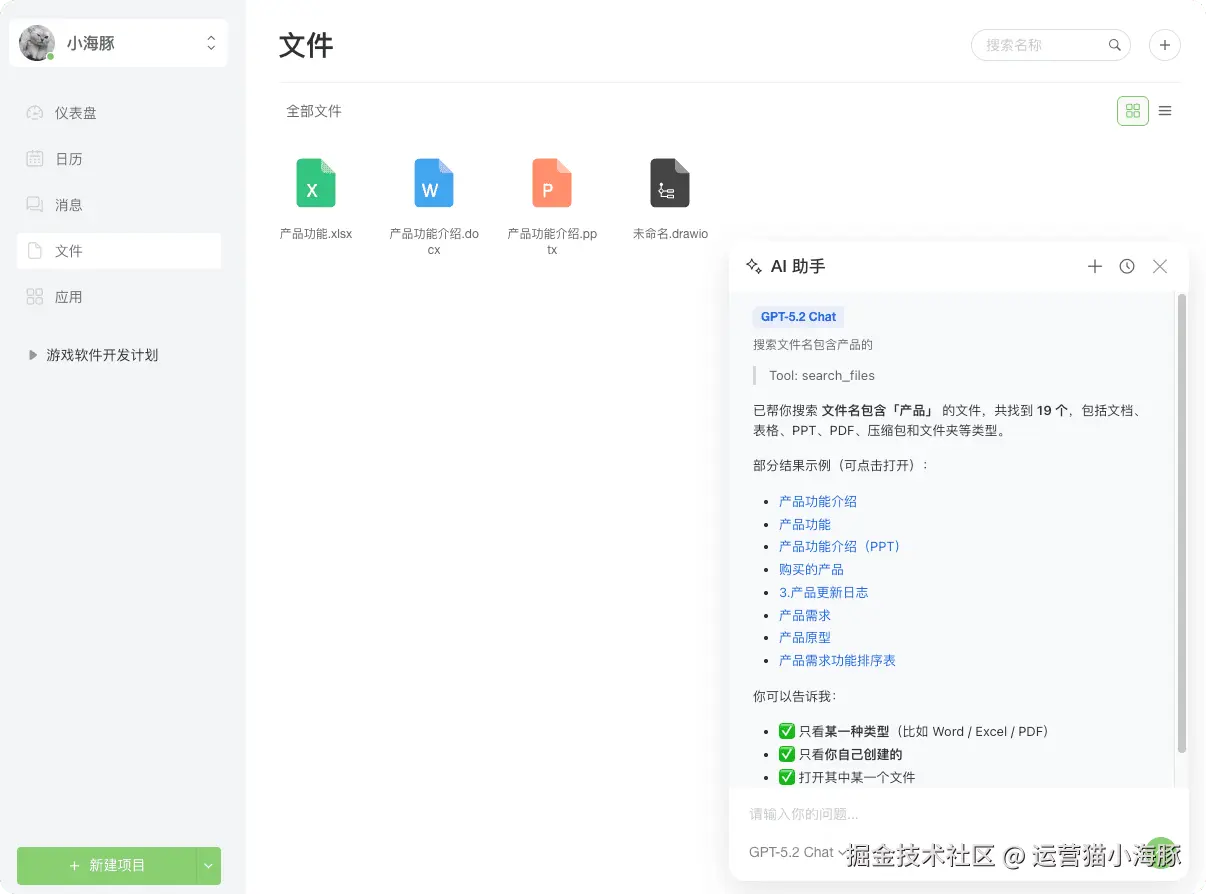Image resolution: width=1206 pixels, height=894 pixels.
Task: Open 日历 in the sidebar
Action: pyautogui.click(x=119, y=159)
